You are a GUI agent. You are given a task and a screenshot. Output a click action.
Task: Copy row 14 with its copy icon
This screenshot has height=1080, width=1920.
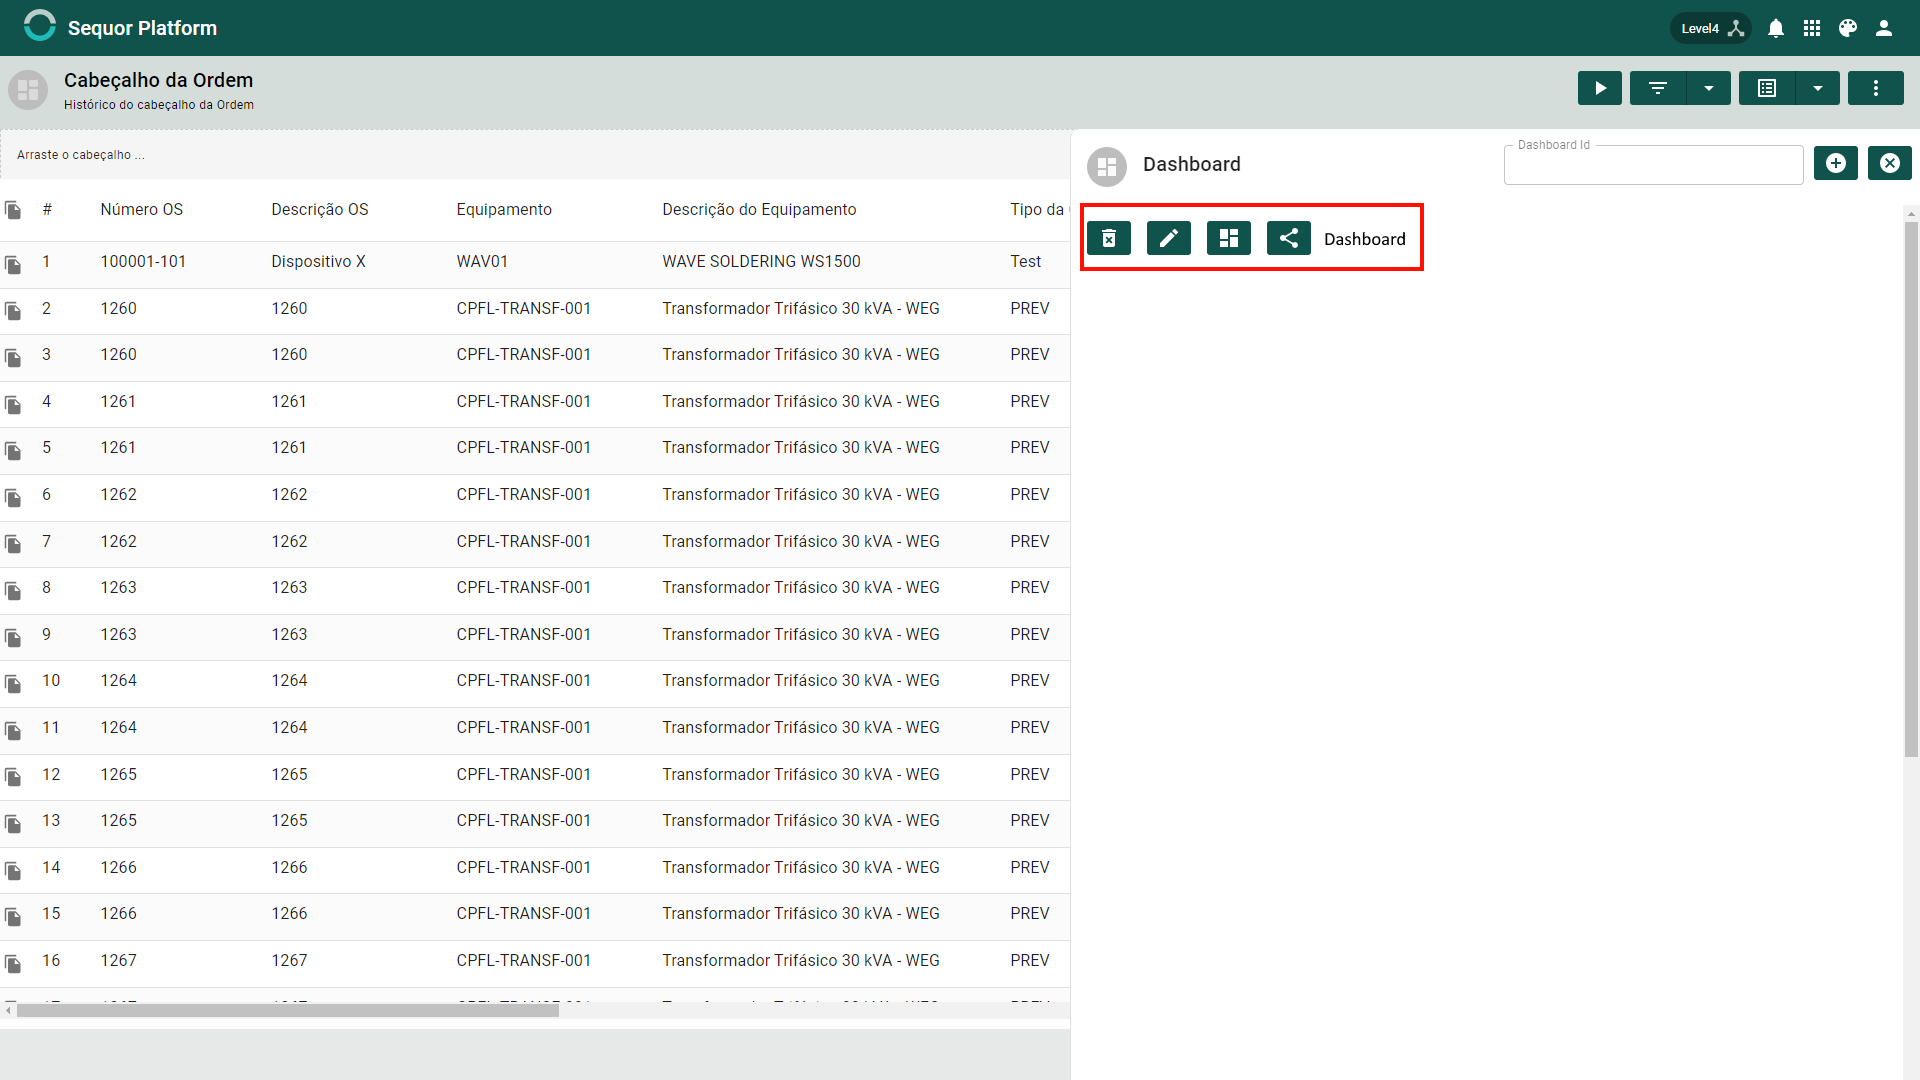[13, 871]
